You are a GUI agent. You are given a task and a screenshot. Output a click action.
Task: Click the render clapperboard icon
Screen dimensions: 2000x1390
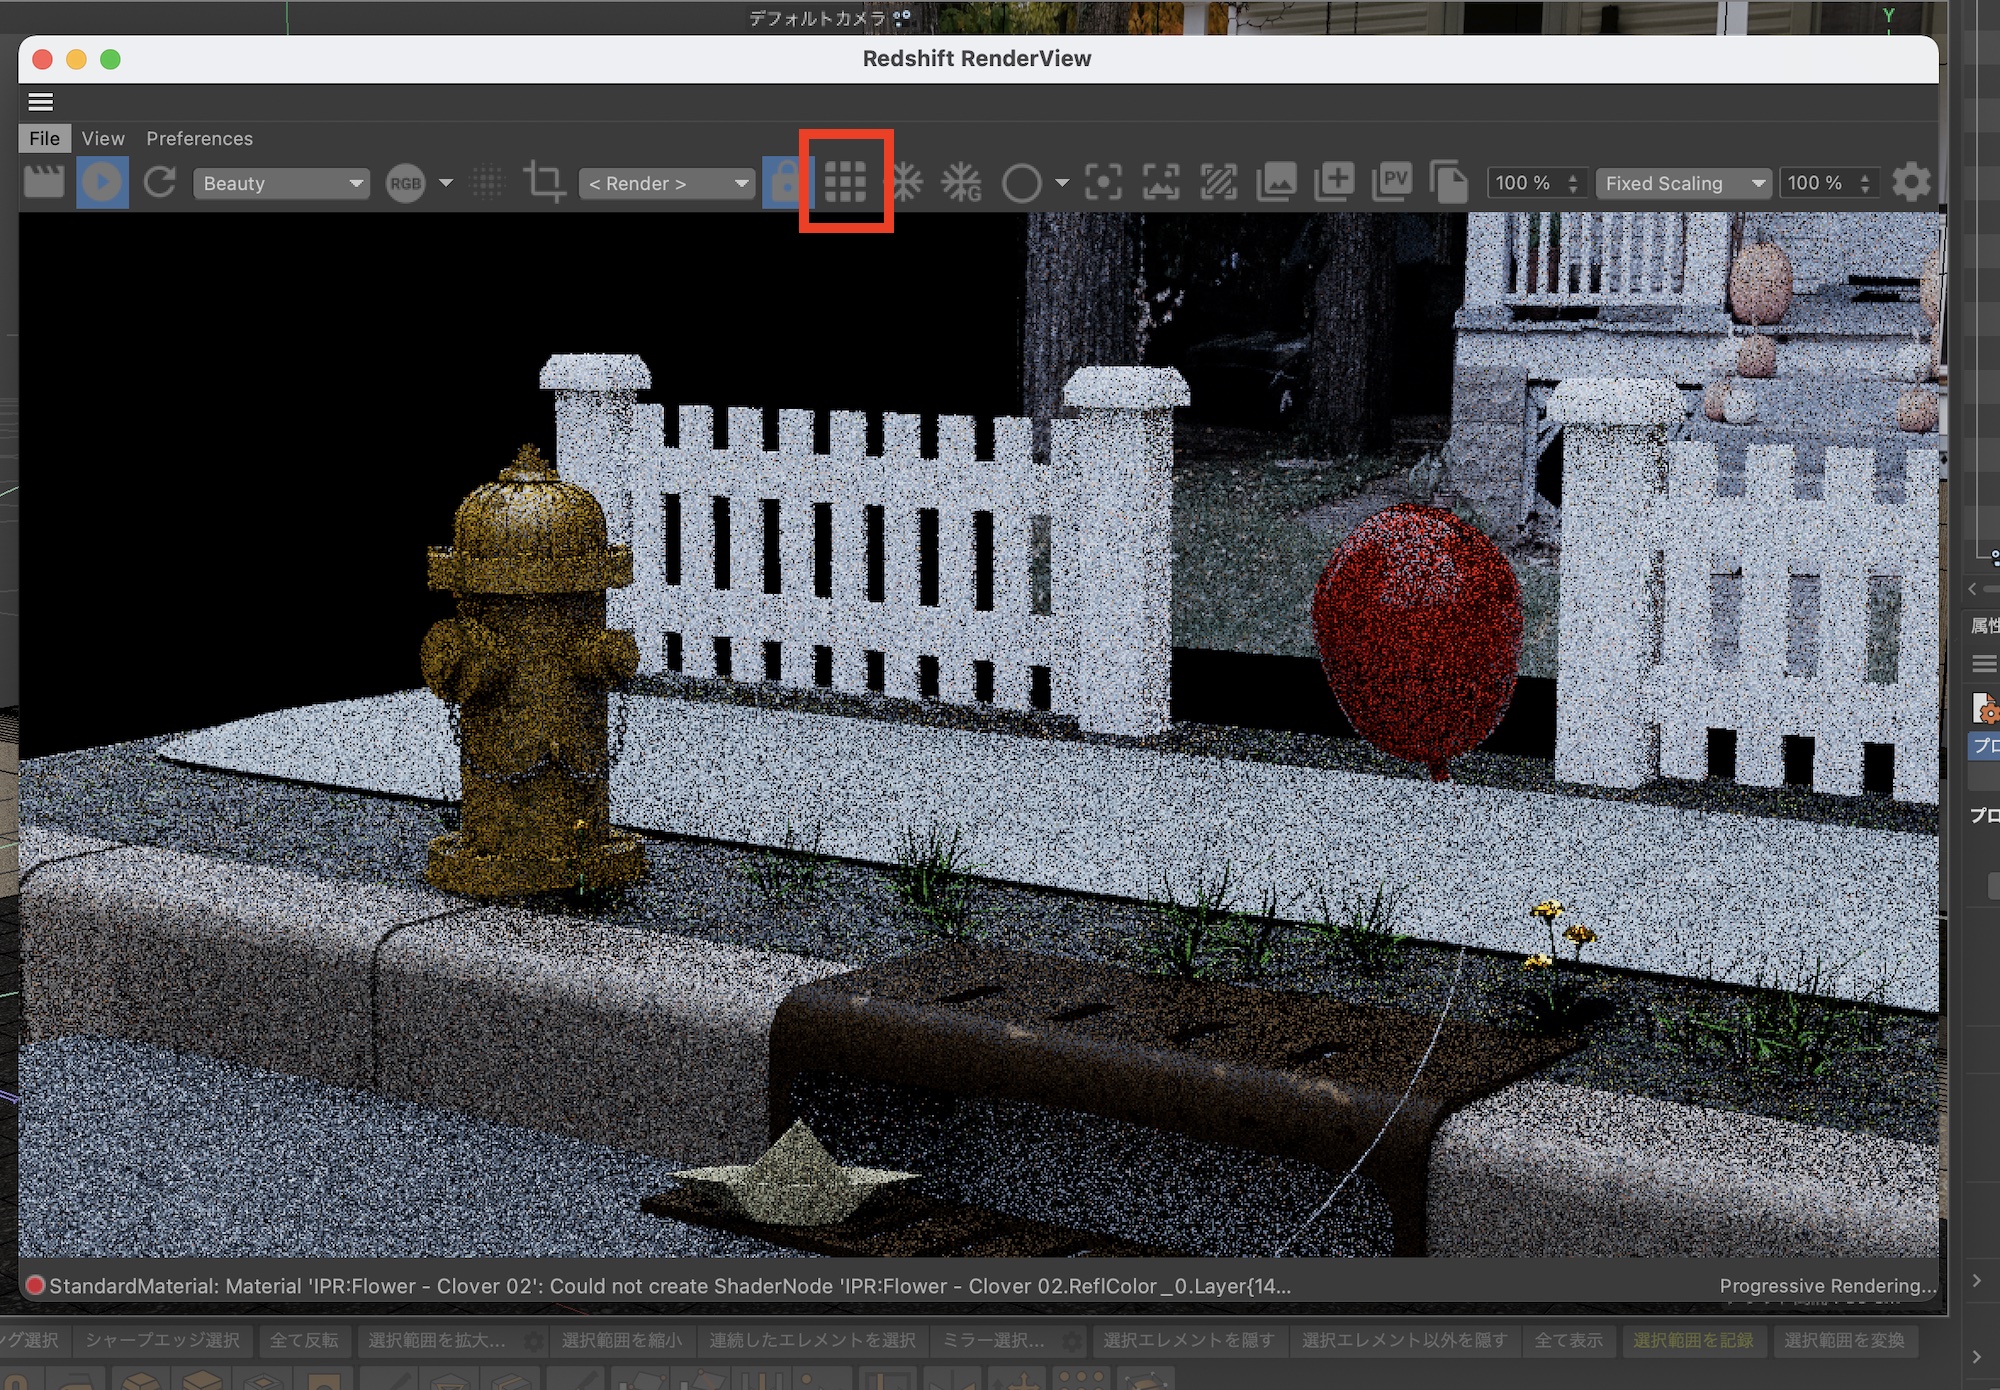[x=44, y=183]
